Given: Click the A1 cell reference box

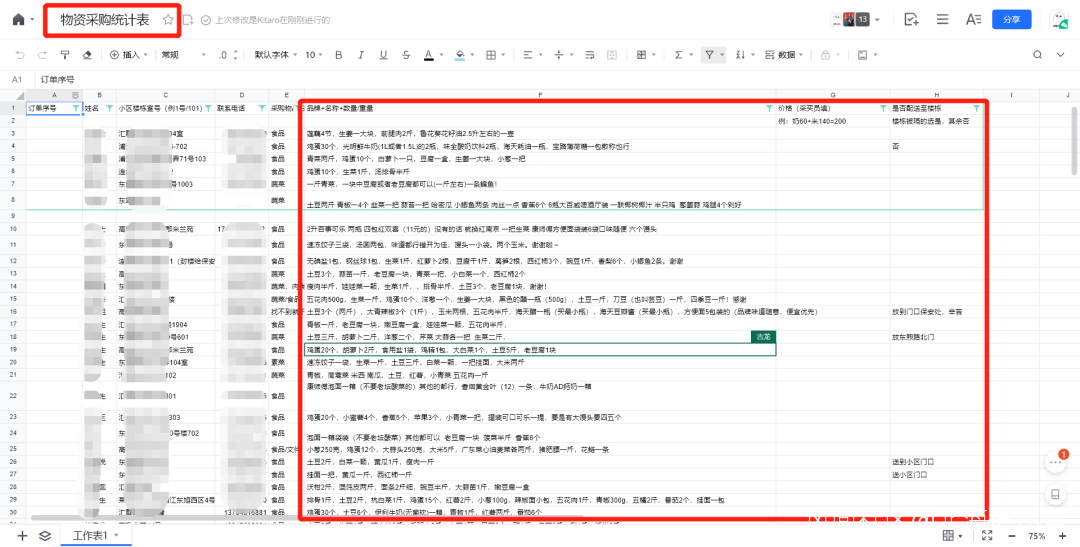Looking at the screenshot, I should tap(17, 80).
